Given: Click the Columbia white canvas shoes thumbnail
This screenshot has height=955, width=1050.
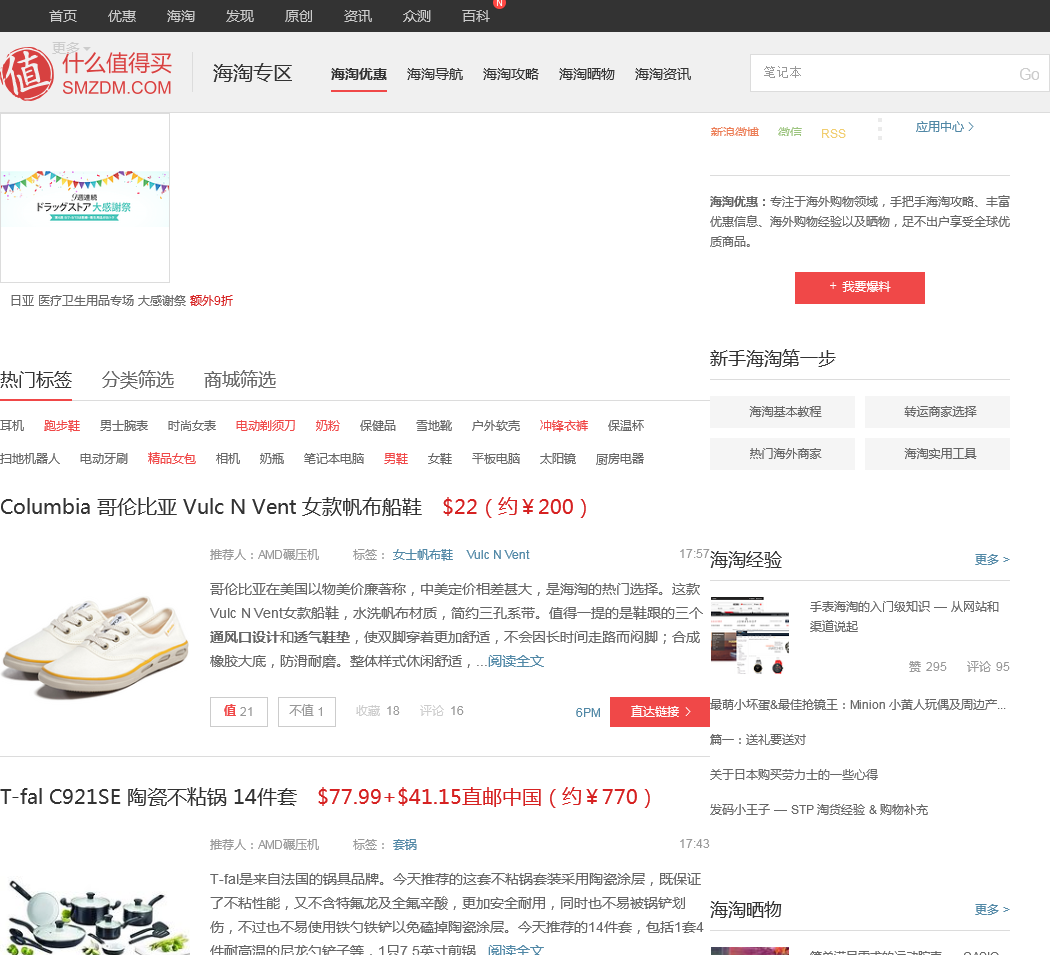Looking at the screenshot, I should 96,646.
